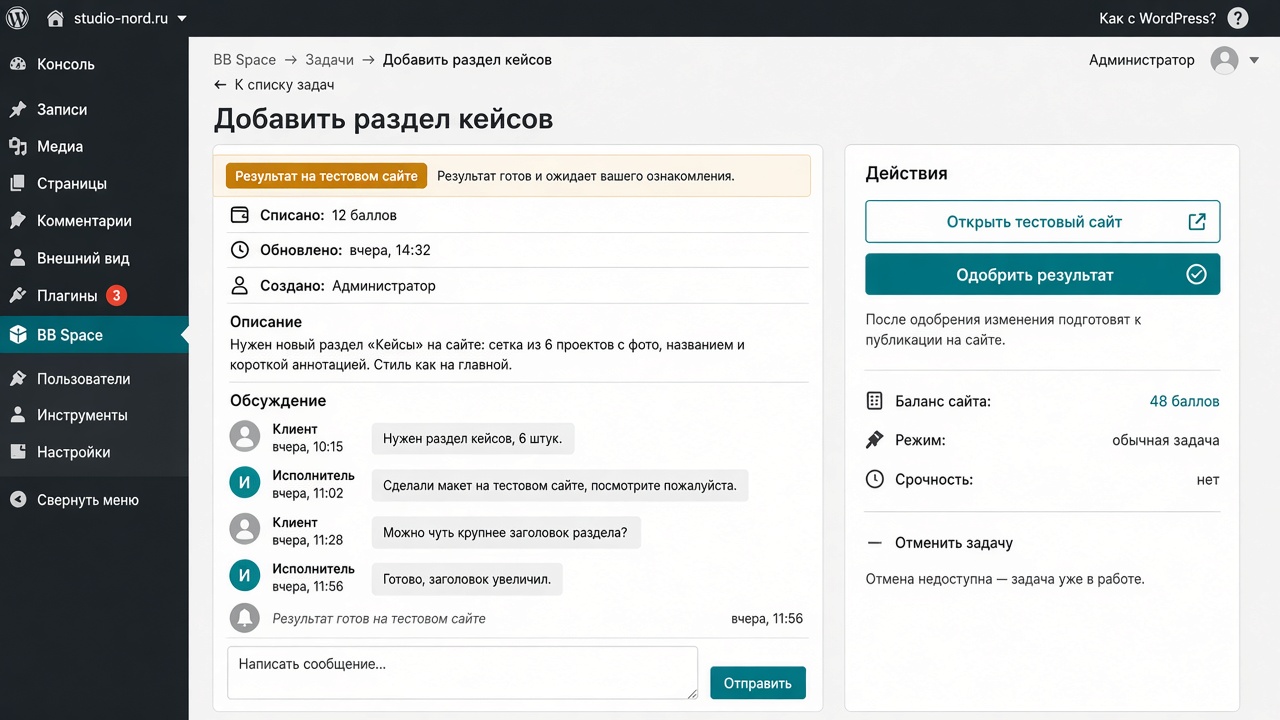Click the Плагины plug icon
The height and width of the screenshot is (720, 1280).
click(x=18, y=295)
